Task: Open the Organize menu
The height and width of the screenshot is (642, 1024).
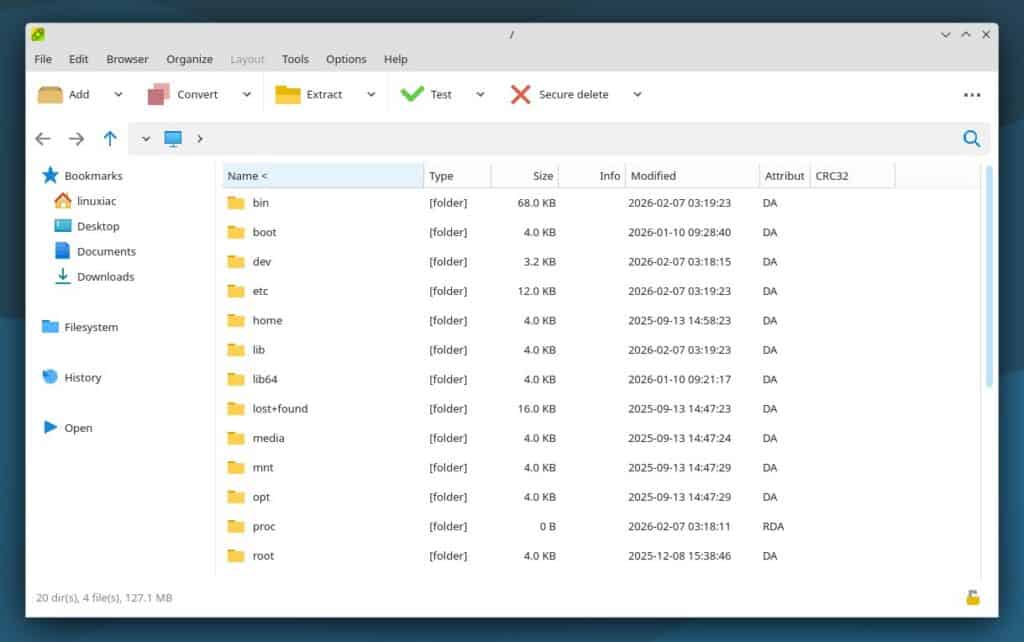Action: point(189,59)
